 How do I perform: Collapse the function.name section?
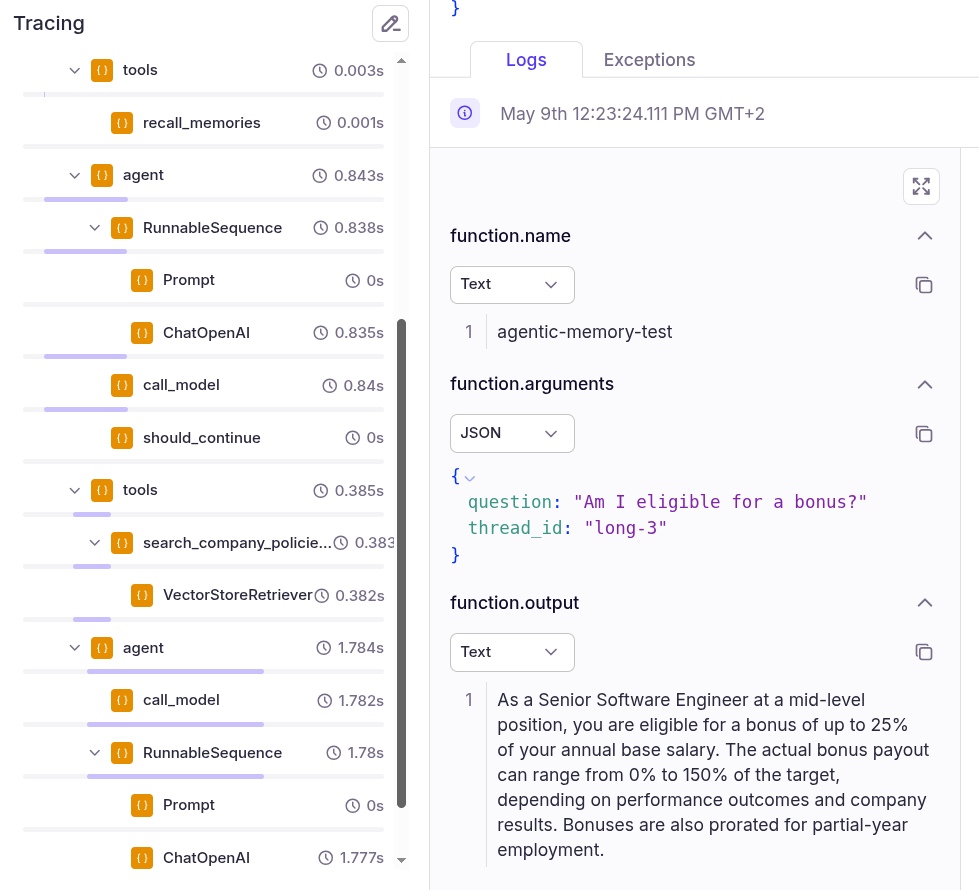925,235
